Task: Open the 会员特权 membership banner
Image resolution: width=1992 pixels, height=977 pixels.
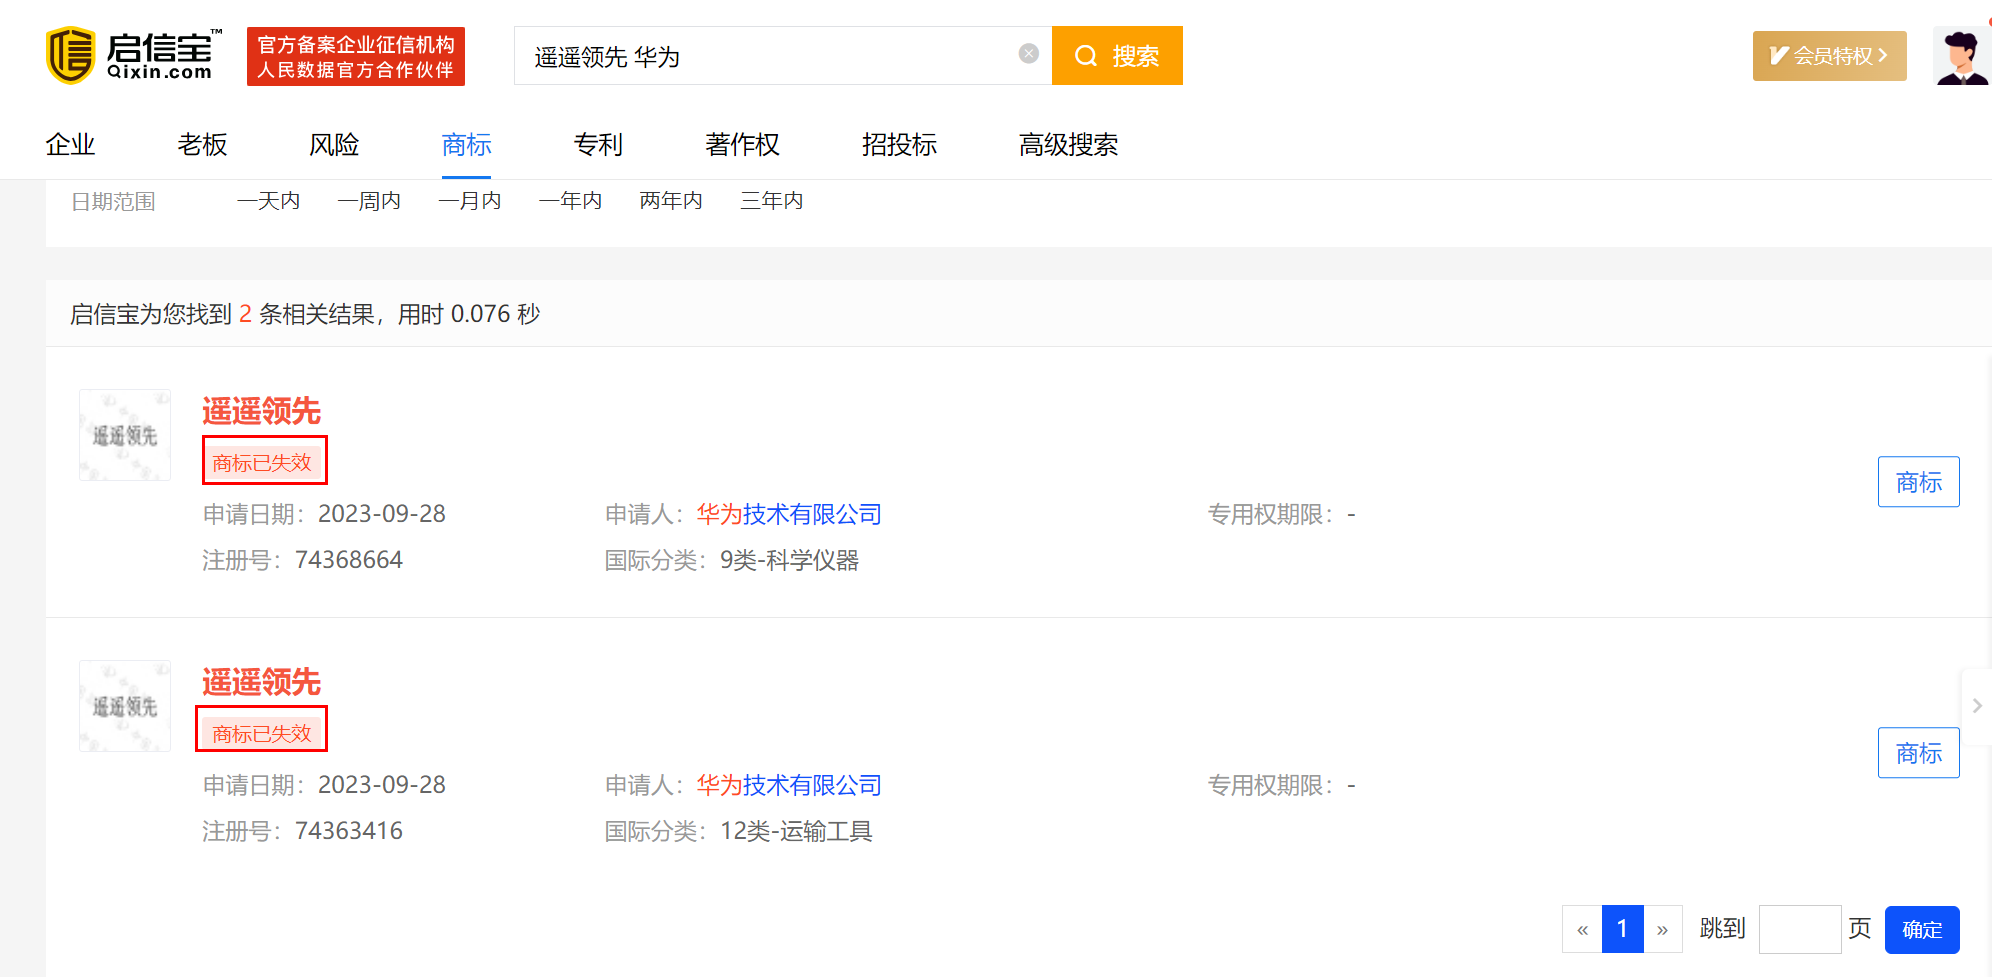Action: (1829, 56)
